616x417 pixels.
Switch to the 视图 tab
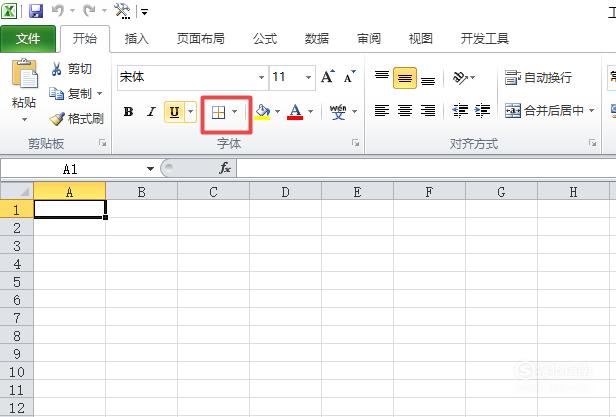point(420,39)
